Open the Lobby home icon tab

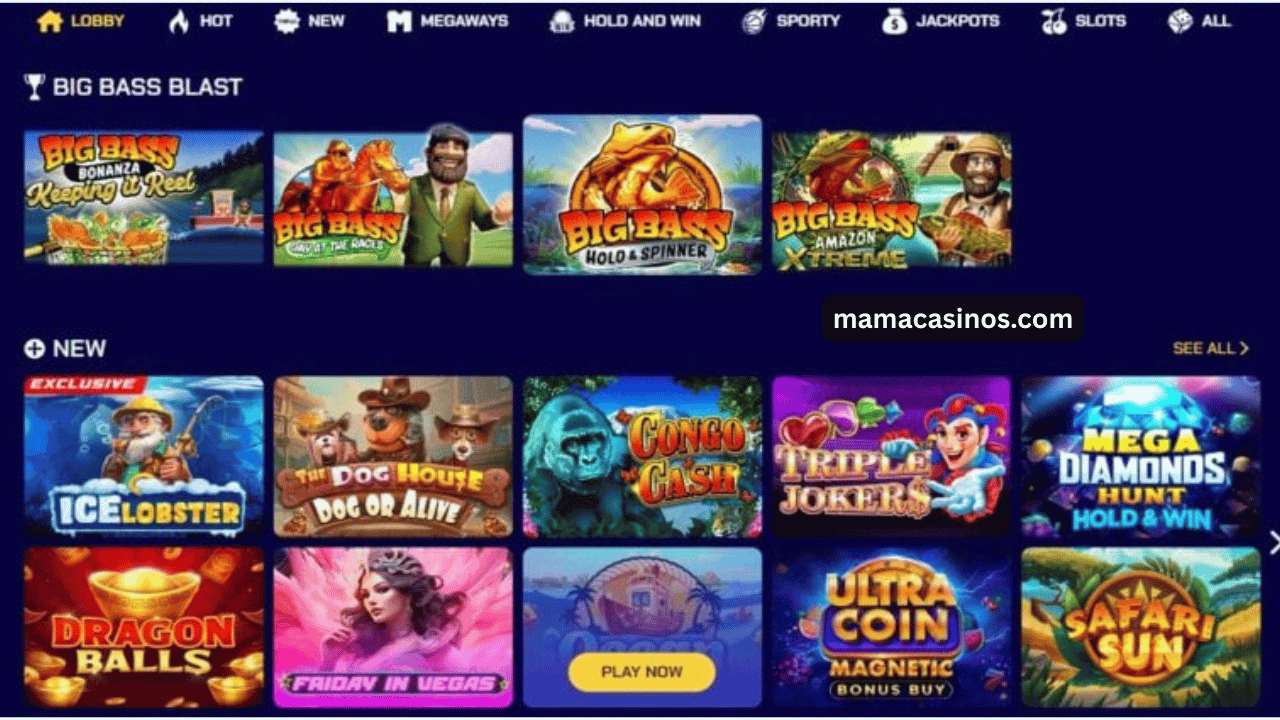coord(50,21)
